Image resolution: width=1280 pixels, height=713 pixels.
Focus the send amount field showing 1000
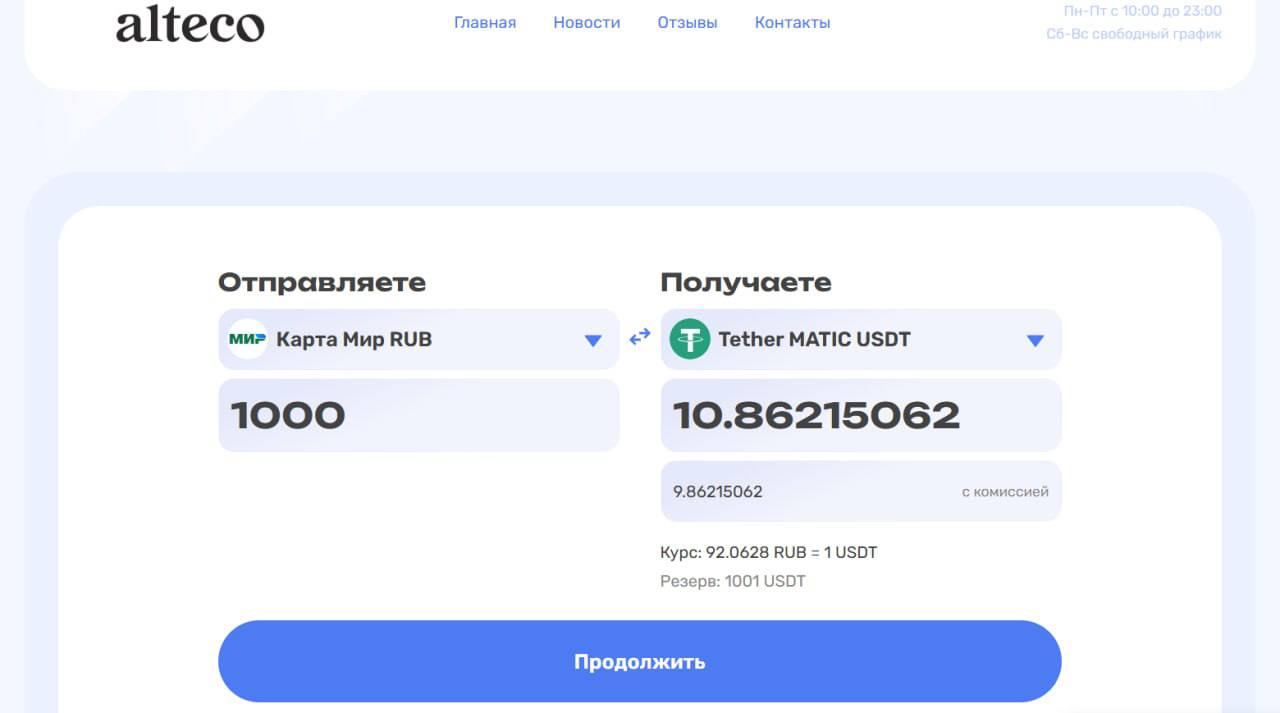click(x=418, y=415)
